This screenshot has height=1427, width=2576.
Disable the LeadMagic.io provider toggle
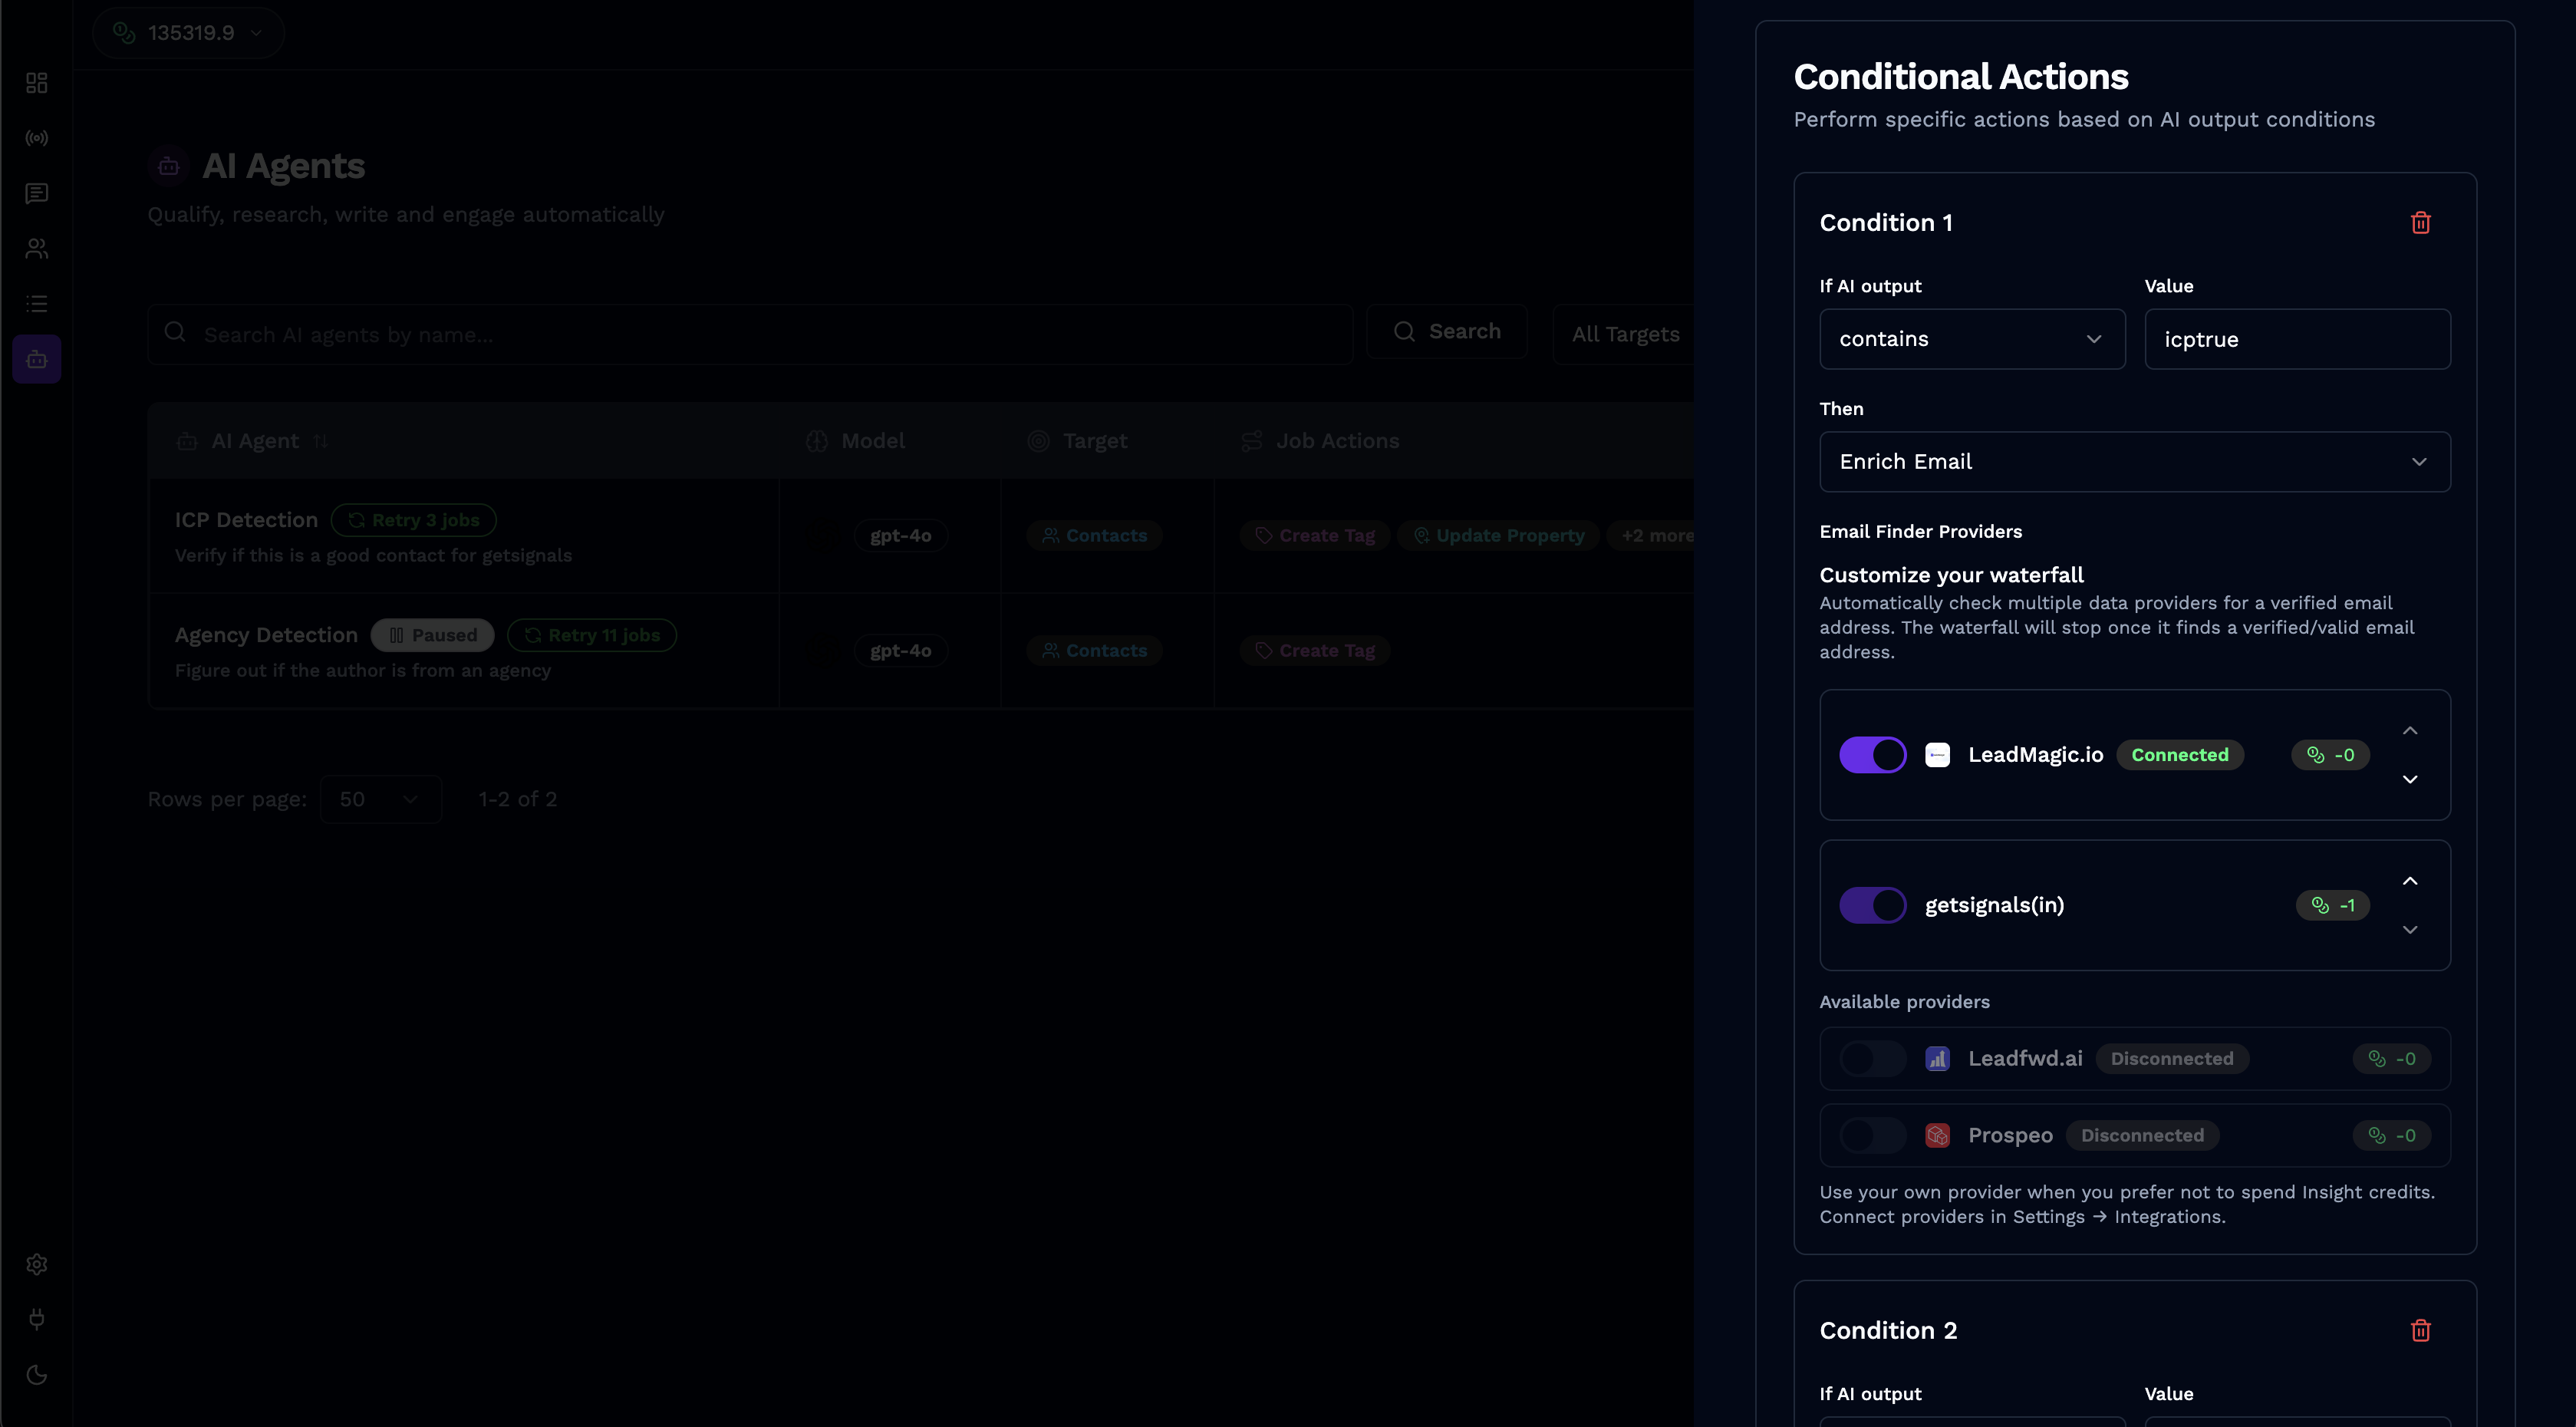tap(1873, 755)
